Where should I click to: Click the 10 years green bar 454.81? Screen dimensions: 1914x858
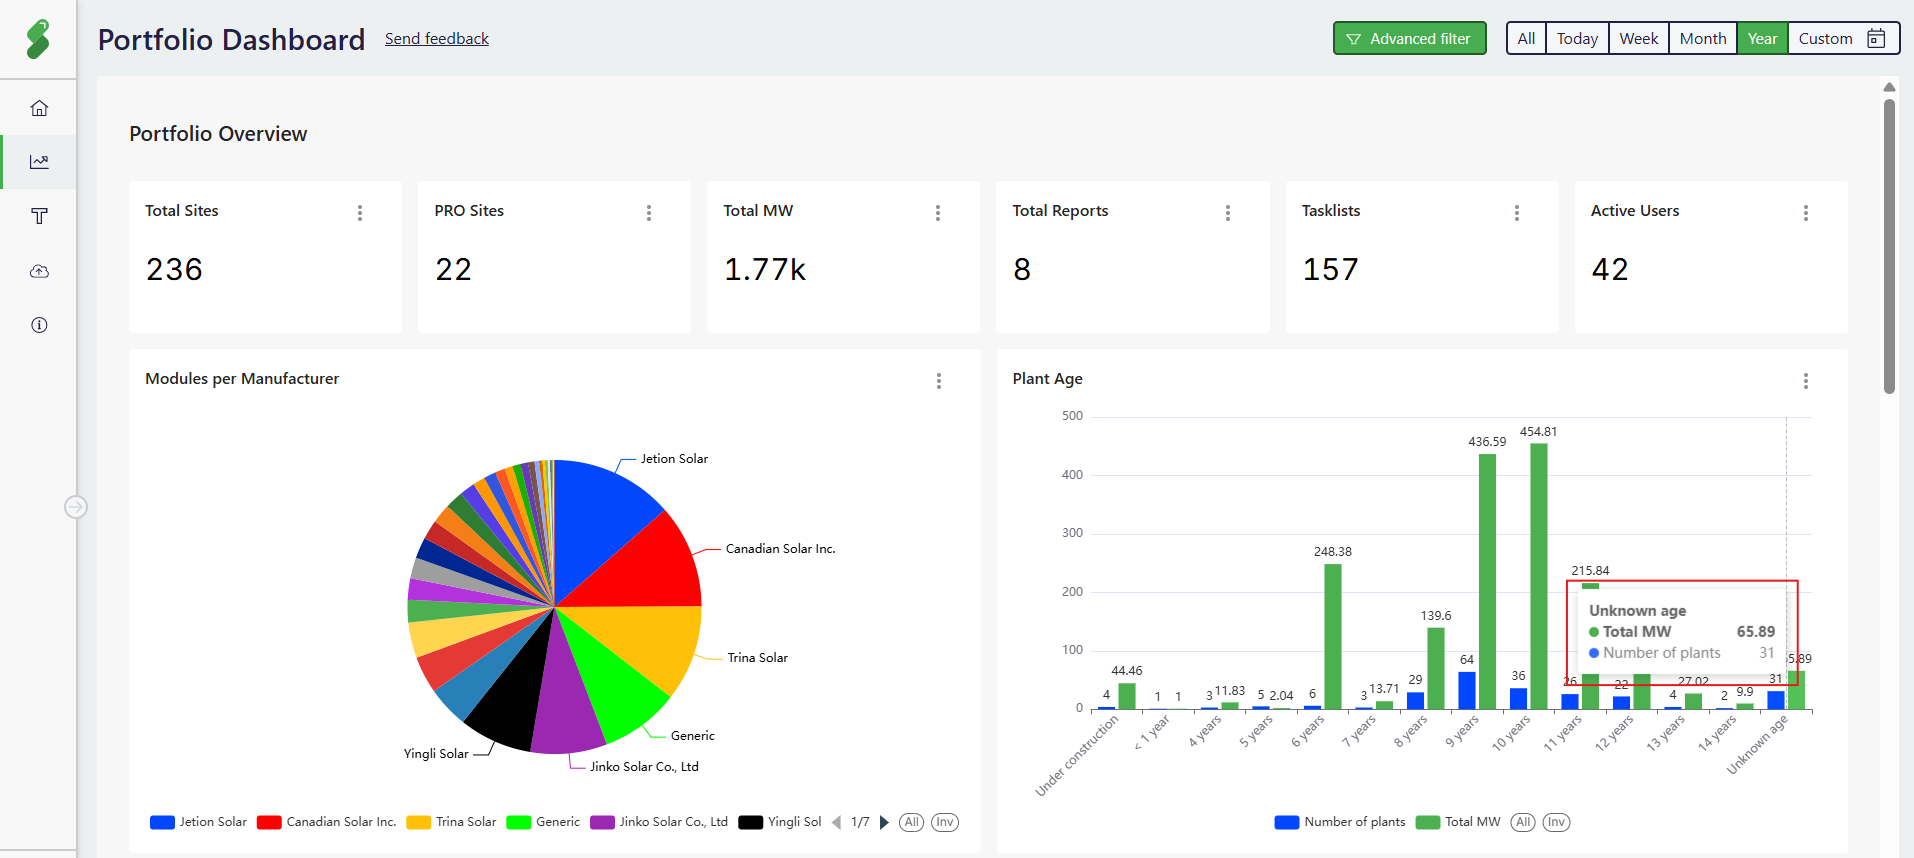click(x=1539, y=577)
